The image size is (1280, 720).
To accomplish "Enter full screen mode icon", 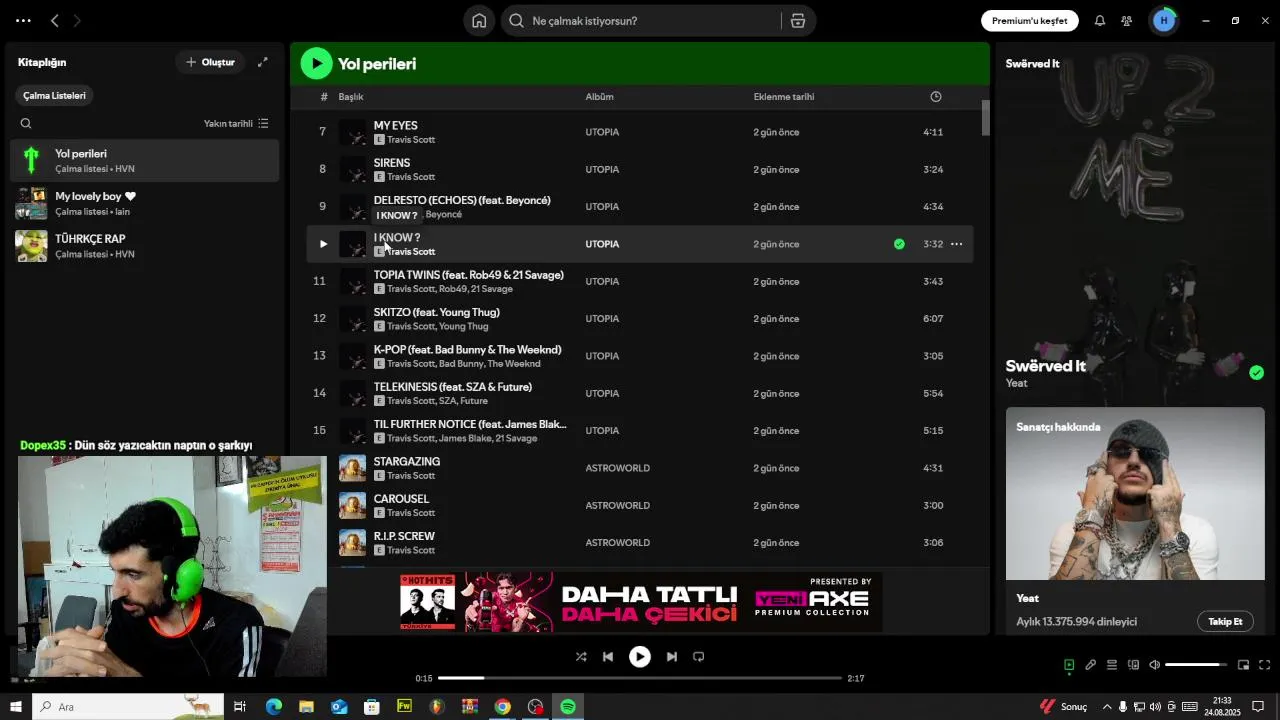I will (x=1265, y=665).
